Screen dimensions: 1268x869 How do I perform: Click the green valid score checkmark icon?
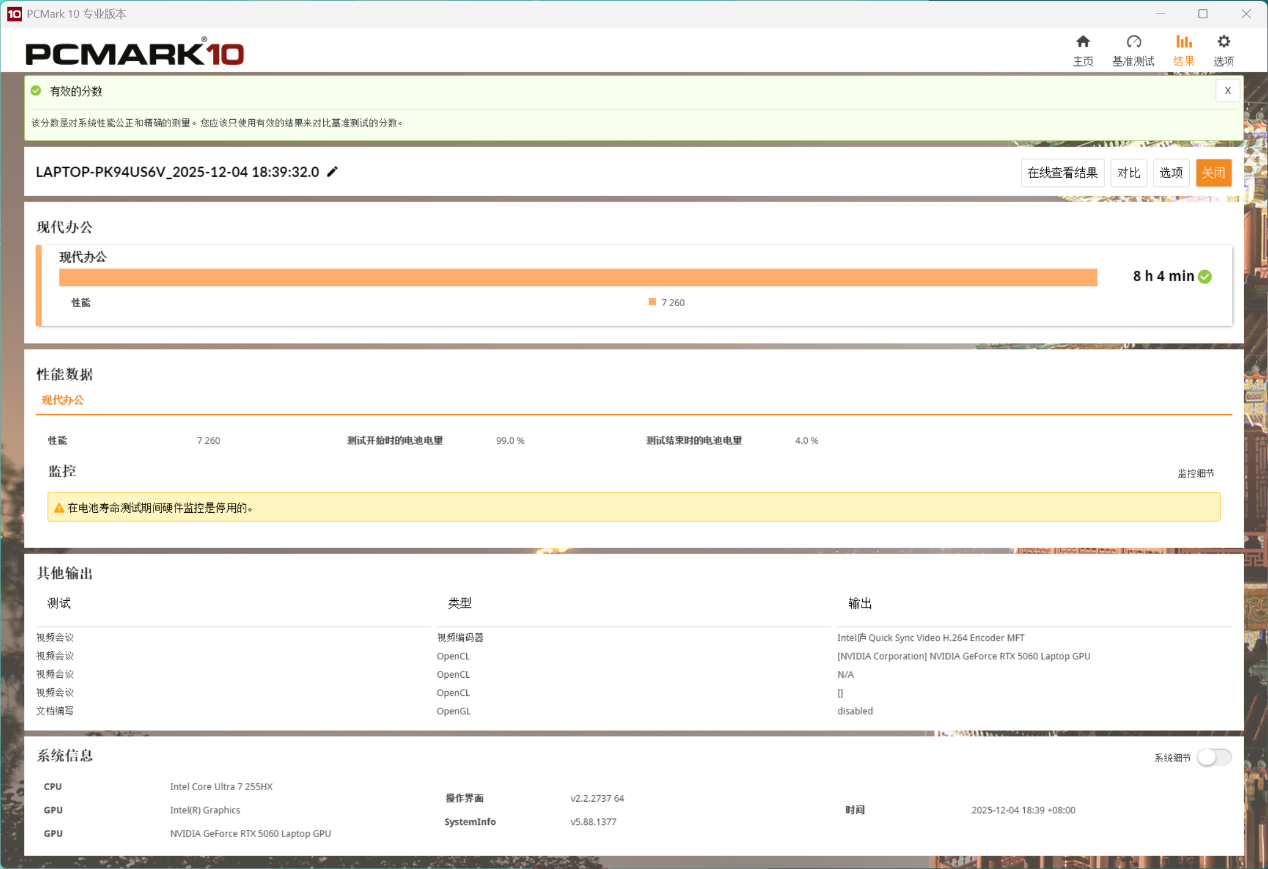tap(36, 90)
